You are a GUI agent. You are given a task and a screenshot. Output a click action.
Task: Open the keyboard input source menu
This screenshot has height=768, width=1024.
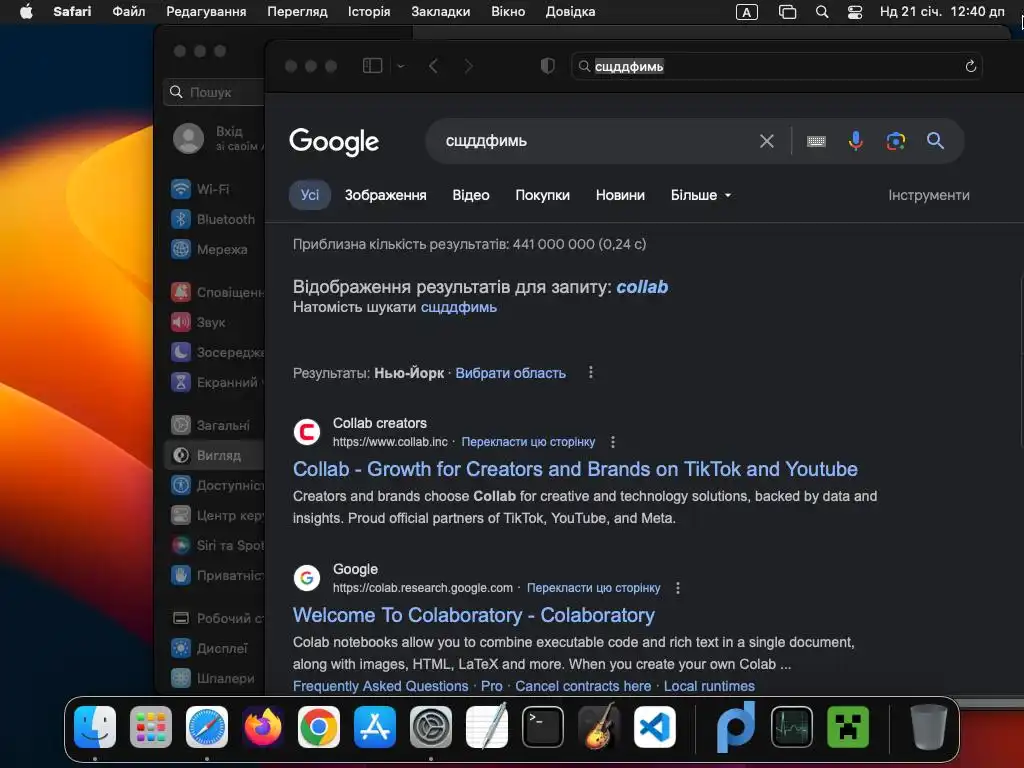(x=746, y=12)
